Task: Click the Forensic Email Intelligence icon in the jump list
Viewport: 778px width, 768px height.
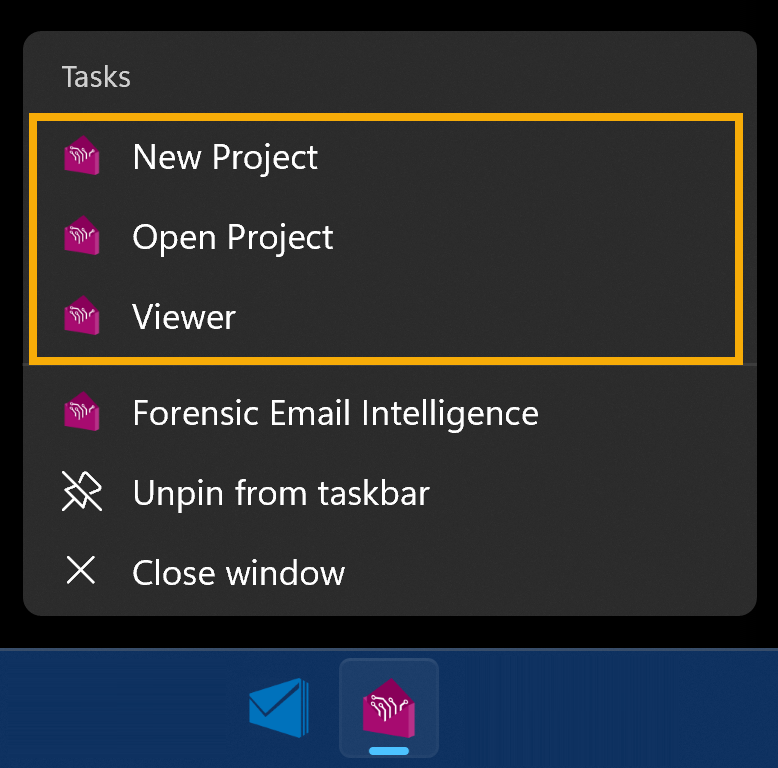Action: [x=81, y=413]
